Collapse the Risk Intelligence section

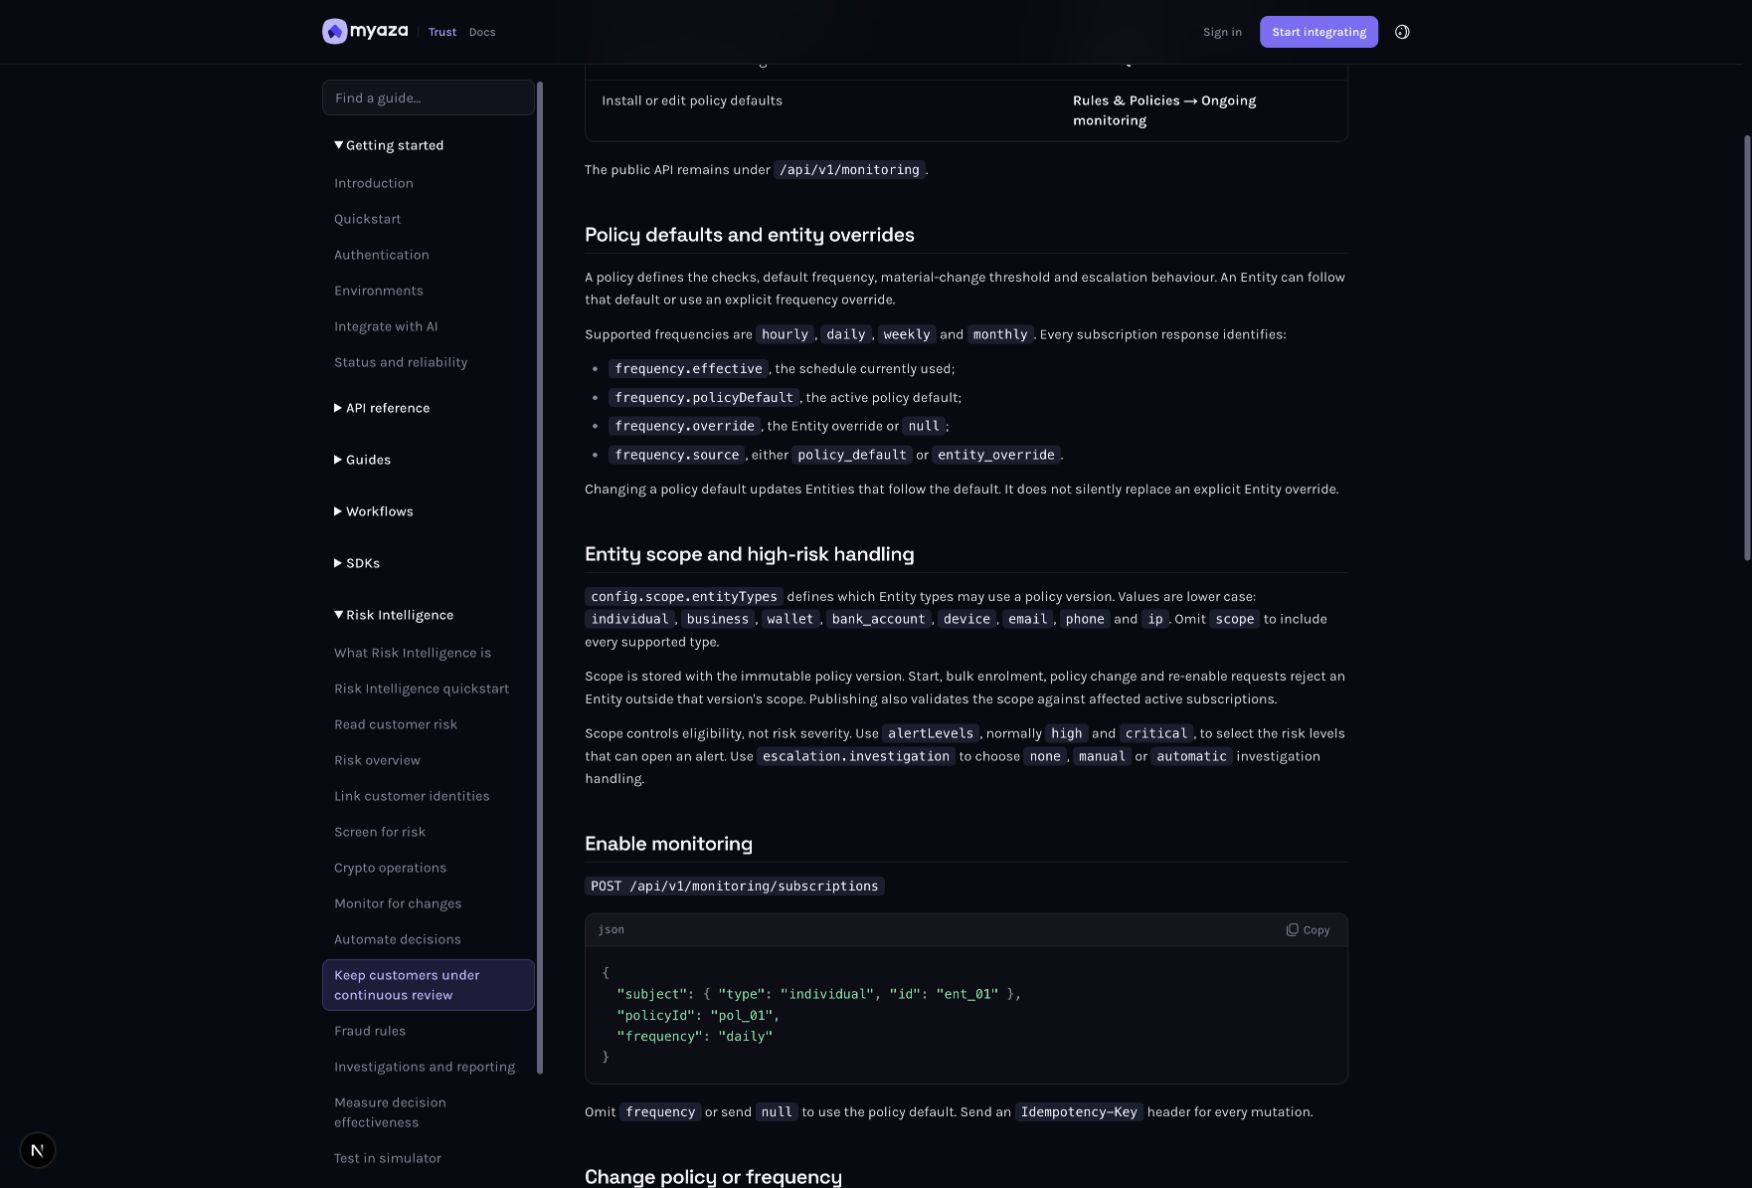338,615
